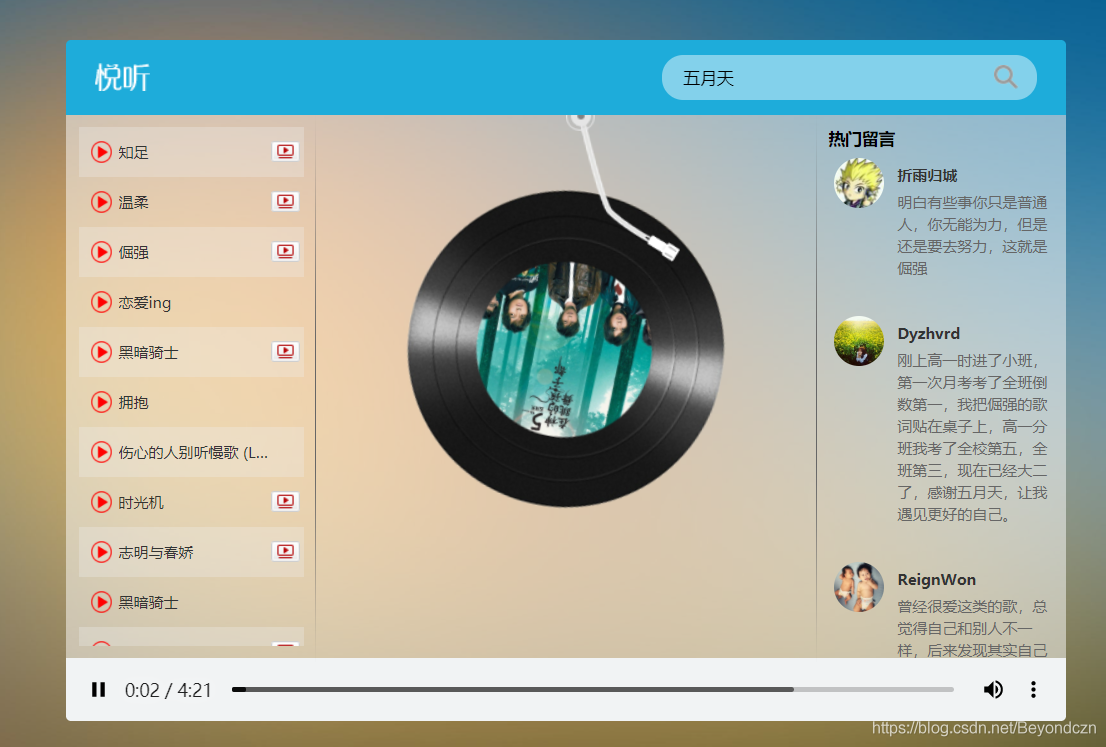Open the MV for 志明与春娇
Screen dimensions: 1106x747
[x=285, y=552]
